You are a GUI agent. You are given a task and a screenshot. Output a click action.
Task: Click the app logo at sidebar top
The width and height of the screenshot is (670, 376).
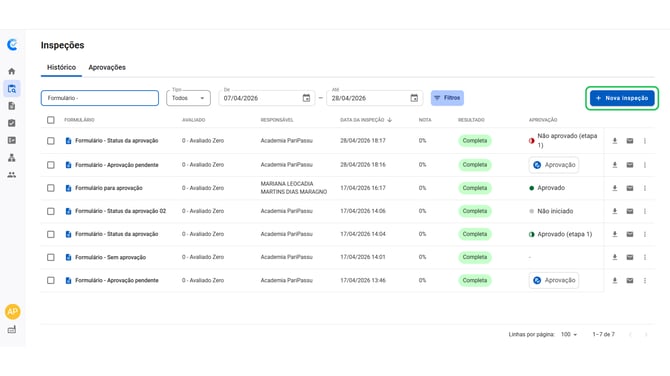pyautogui.click(x=12, y=44)
